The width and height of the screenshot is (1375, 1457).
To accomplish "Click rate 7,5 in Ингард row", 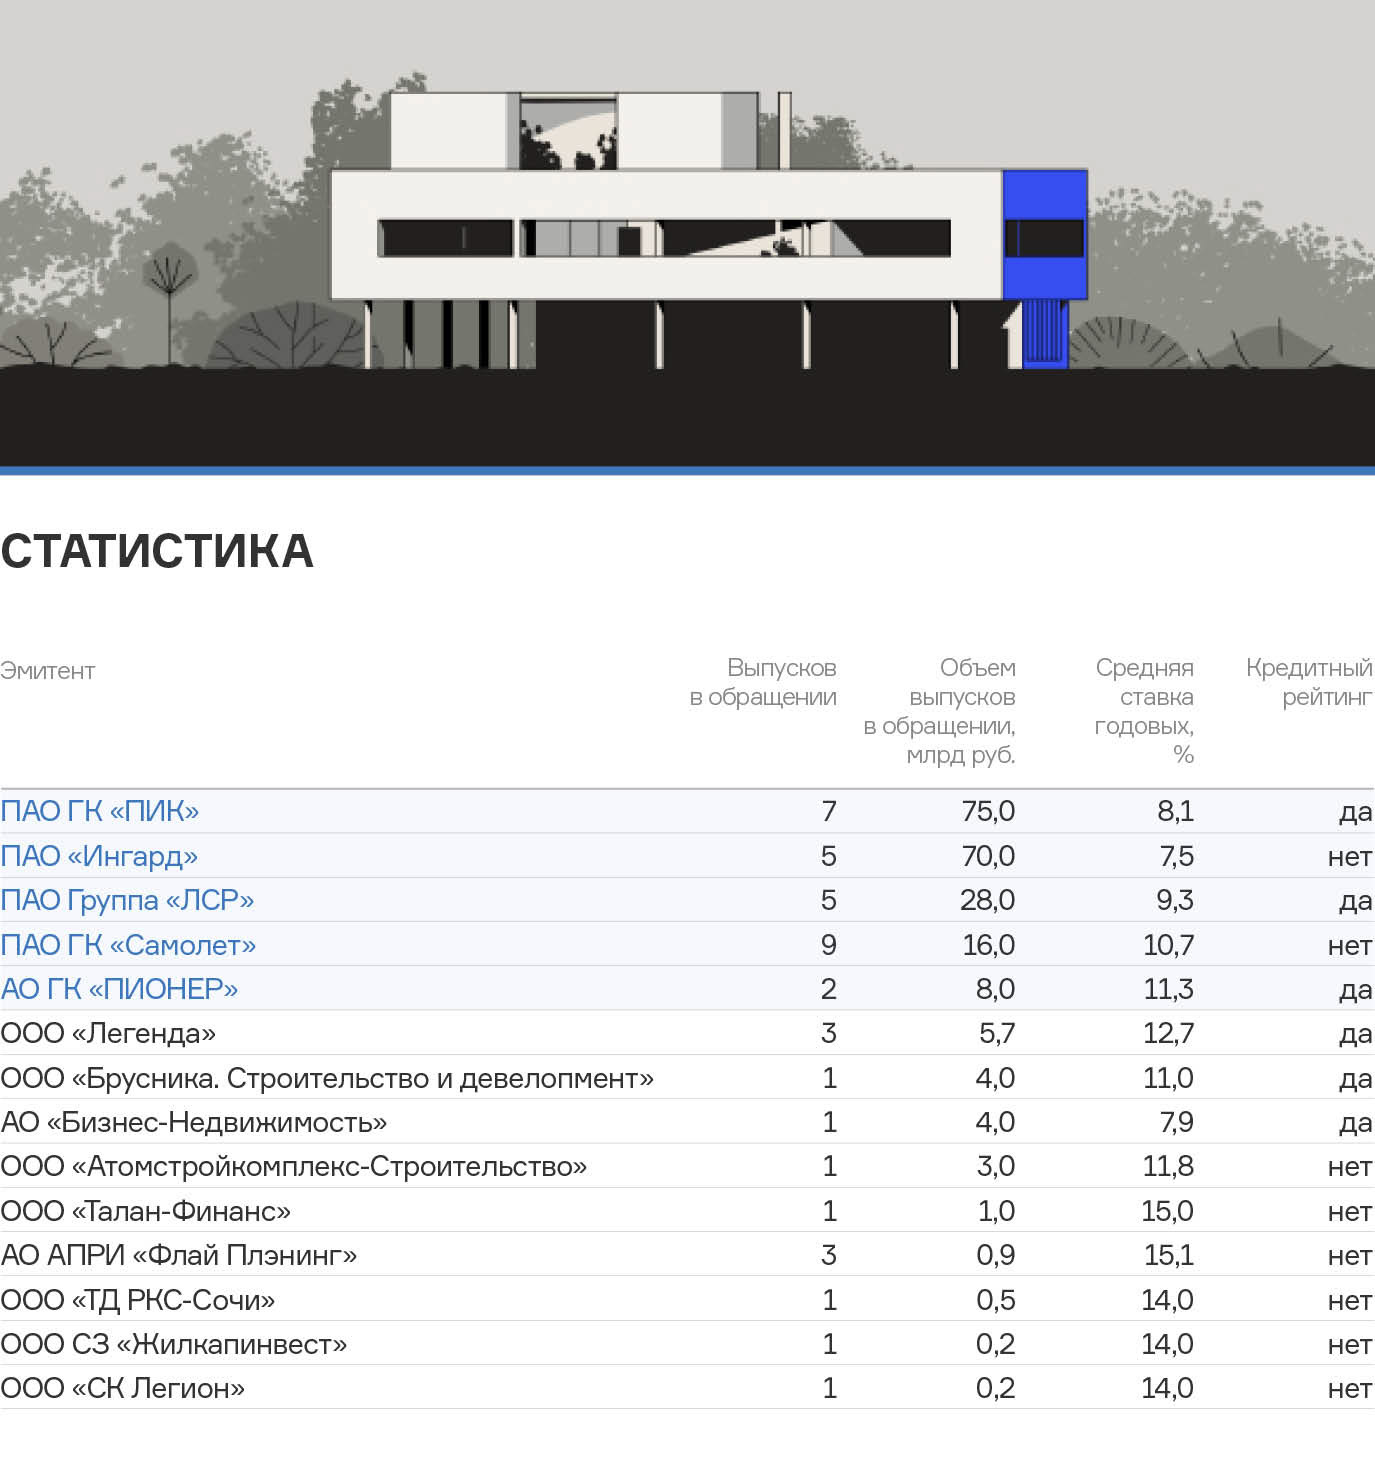I will [x=1176, y=856].
